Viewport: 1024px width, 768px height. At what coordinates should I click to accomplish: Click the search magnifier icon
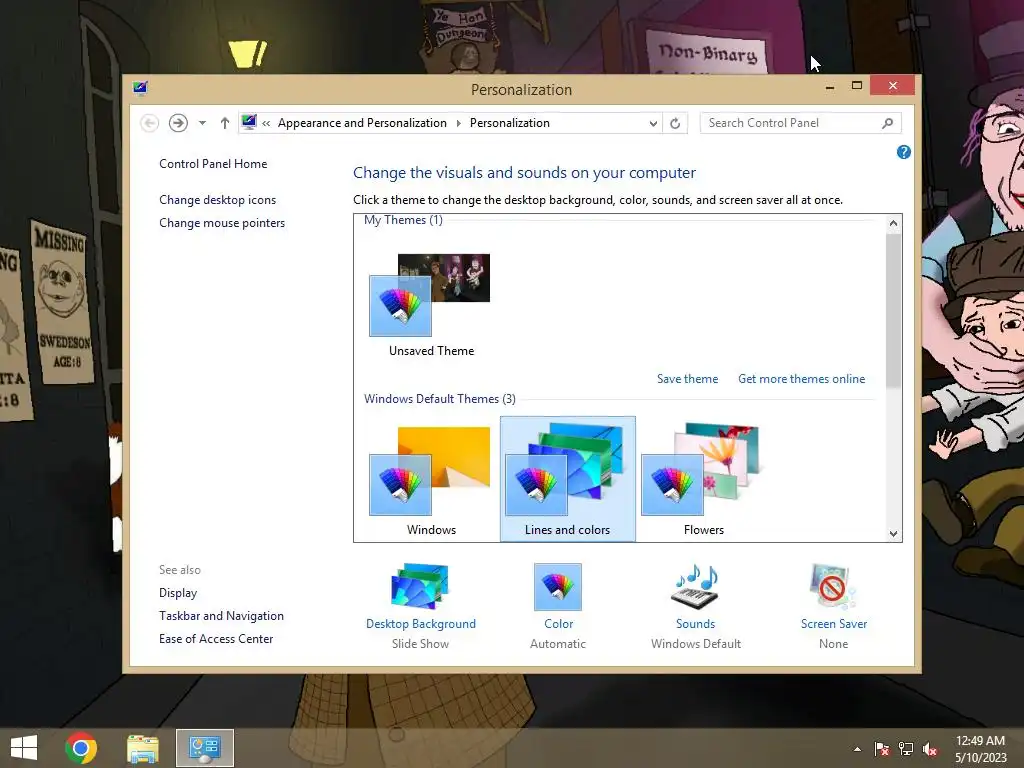888,123
